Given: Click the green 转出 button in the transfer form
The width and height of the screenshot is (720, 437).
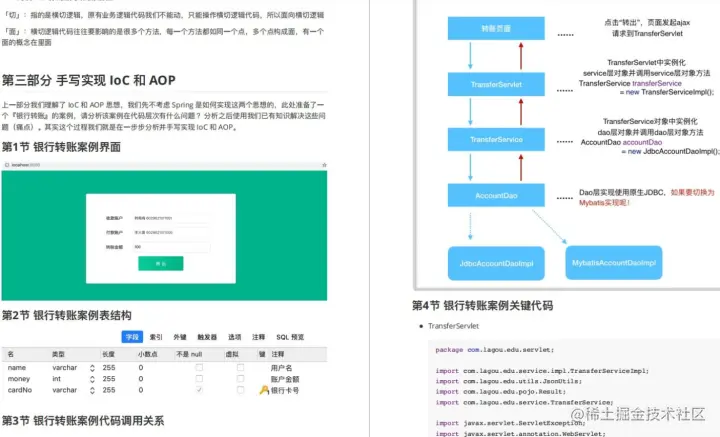Looking at the screenshot, I should 161,263.
